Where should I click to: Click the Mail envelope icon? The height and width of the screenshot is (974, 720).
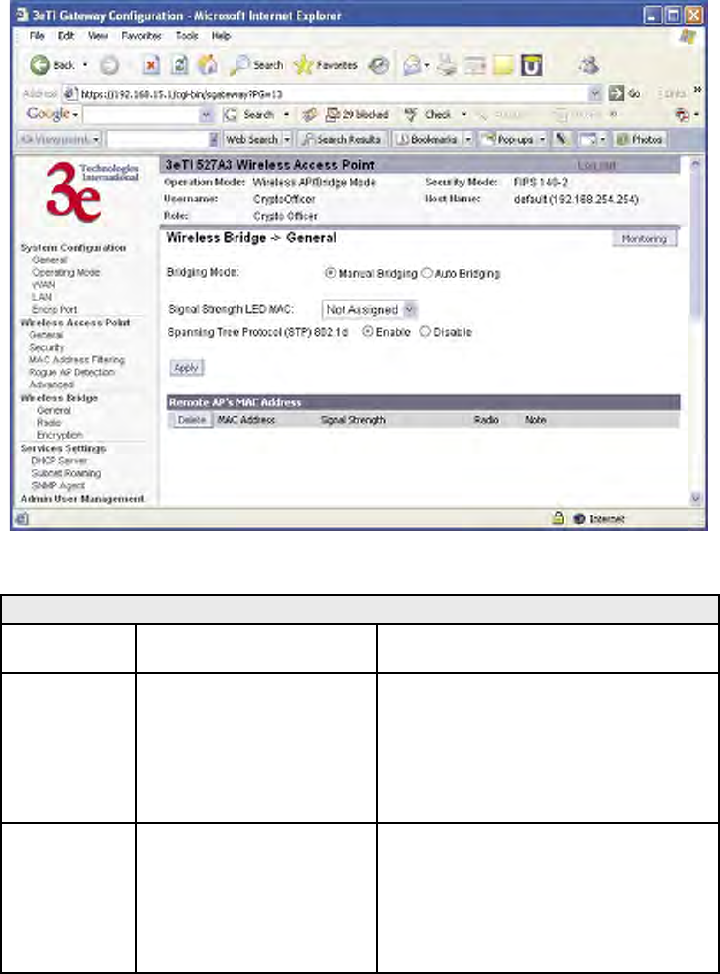point(412,65)
